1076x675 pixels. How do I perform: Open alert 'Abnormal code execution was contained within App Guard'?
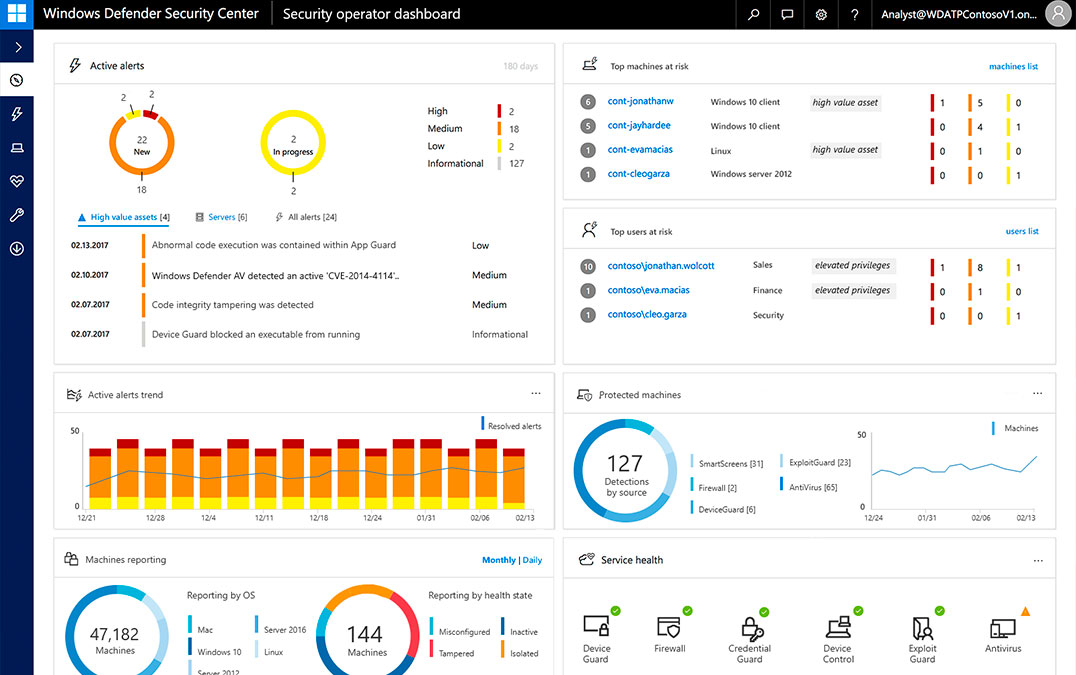(x=274, y=245)
